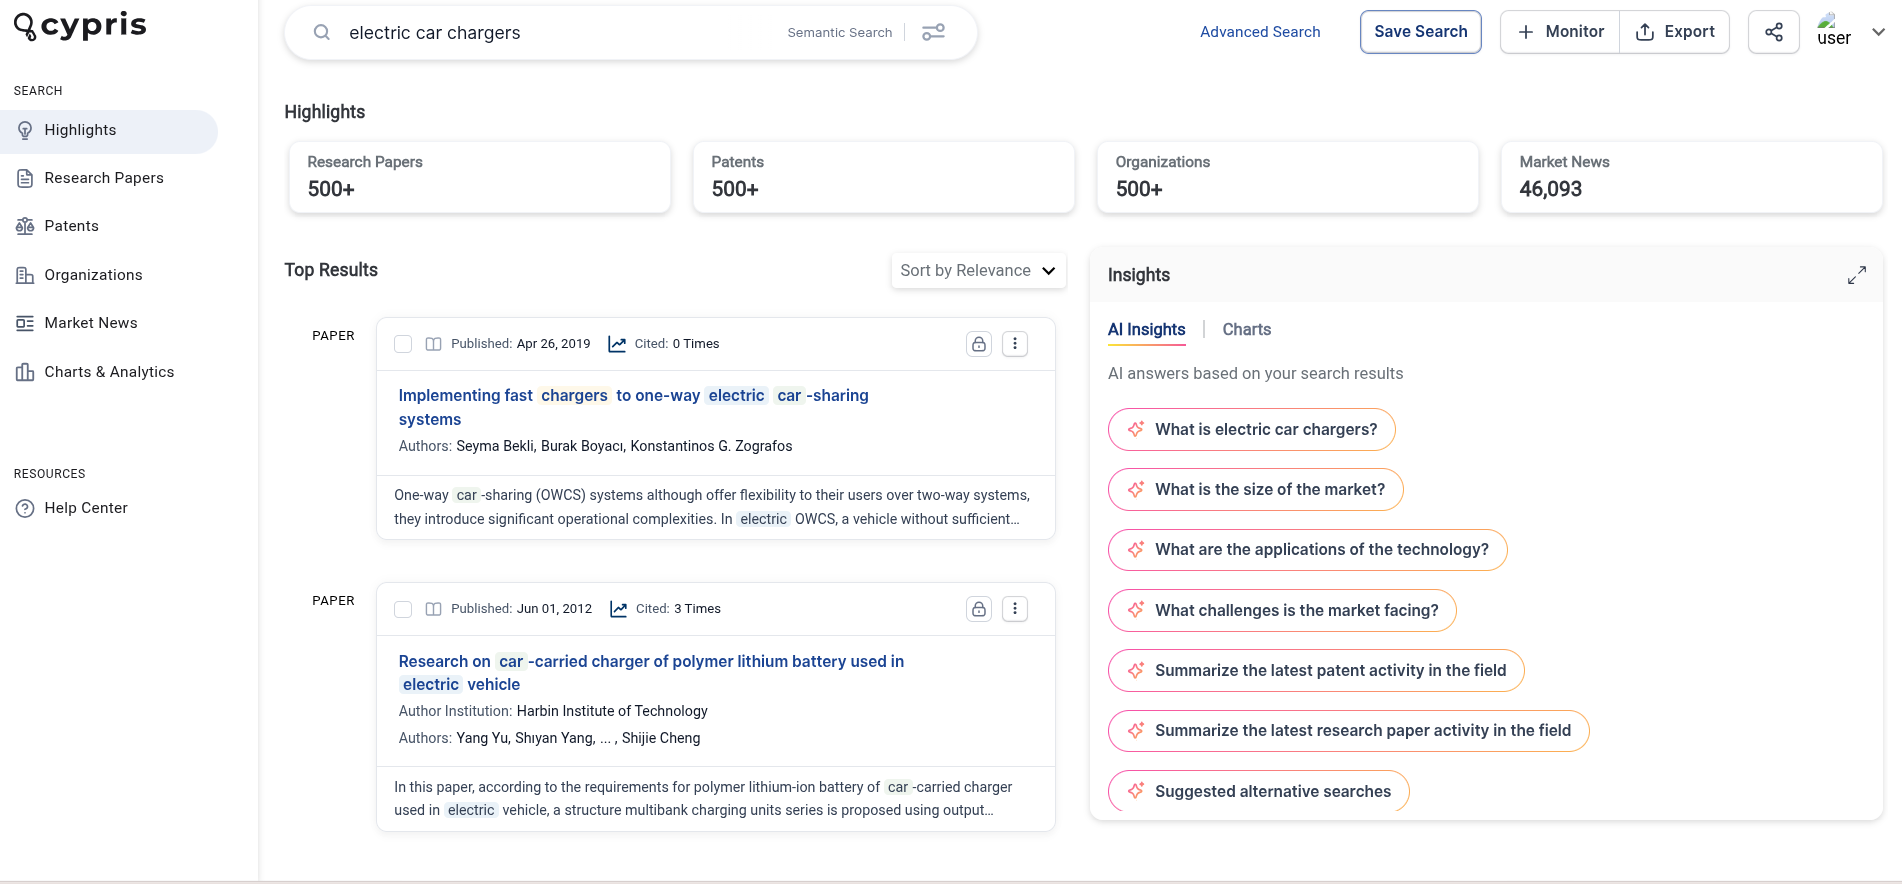
Task: Click the Market News 46,093 card
Action: point(1691,177)
